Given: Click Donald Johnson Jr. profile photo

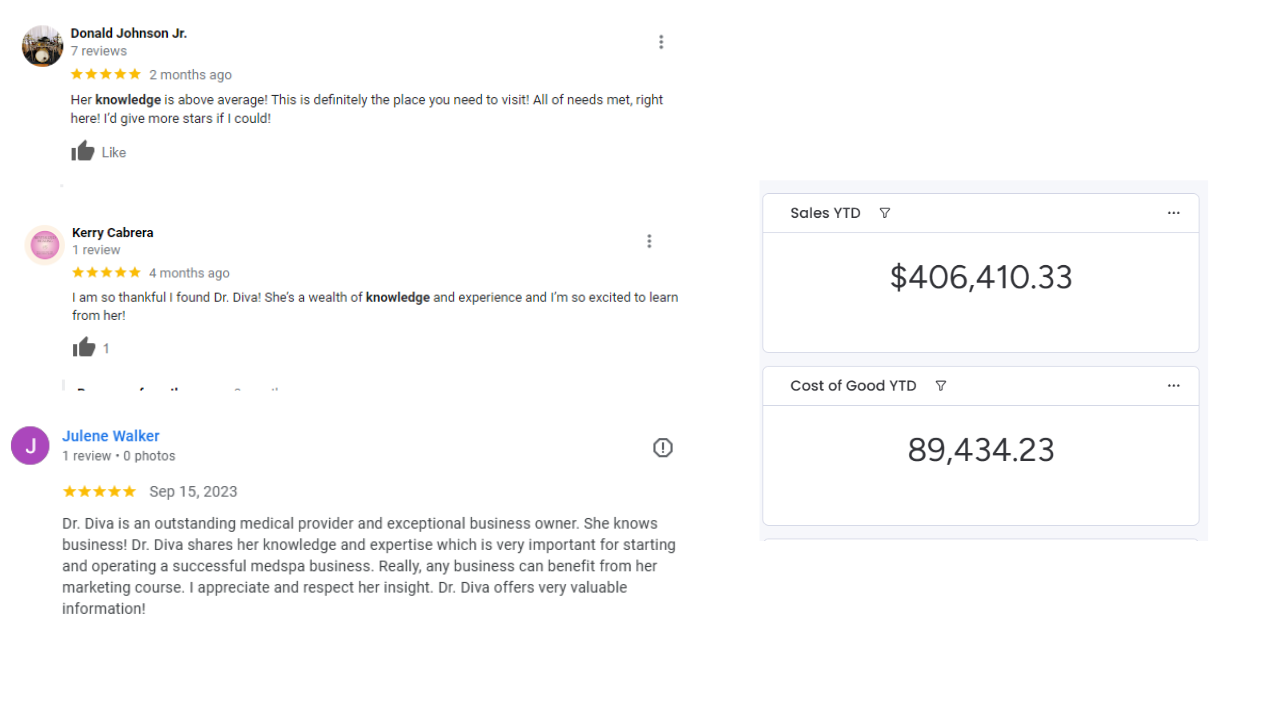Looking at the screenshot, I should click(43, 46).
